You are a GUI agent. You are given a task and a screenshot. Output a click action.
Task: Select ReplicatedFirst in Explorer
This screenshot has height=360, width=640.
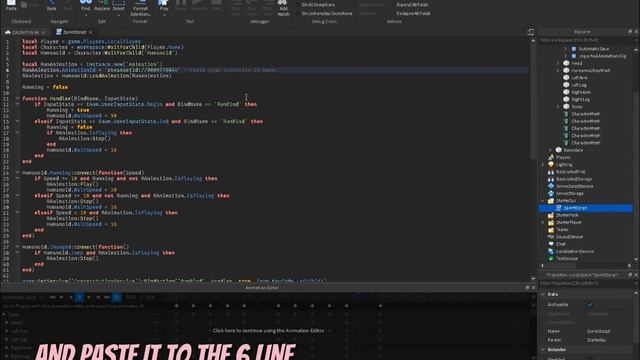coord(571,172)
